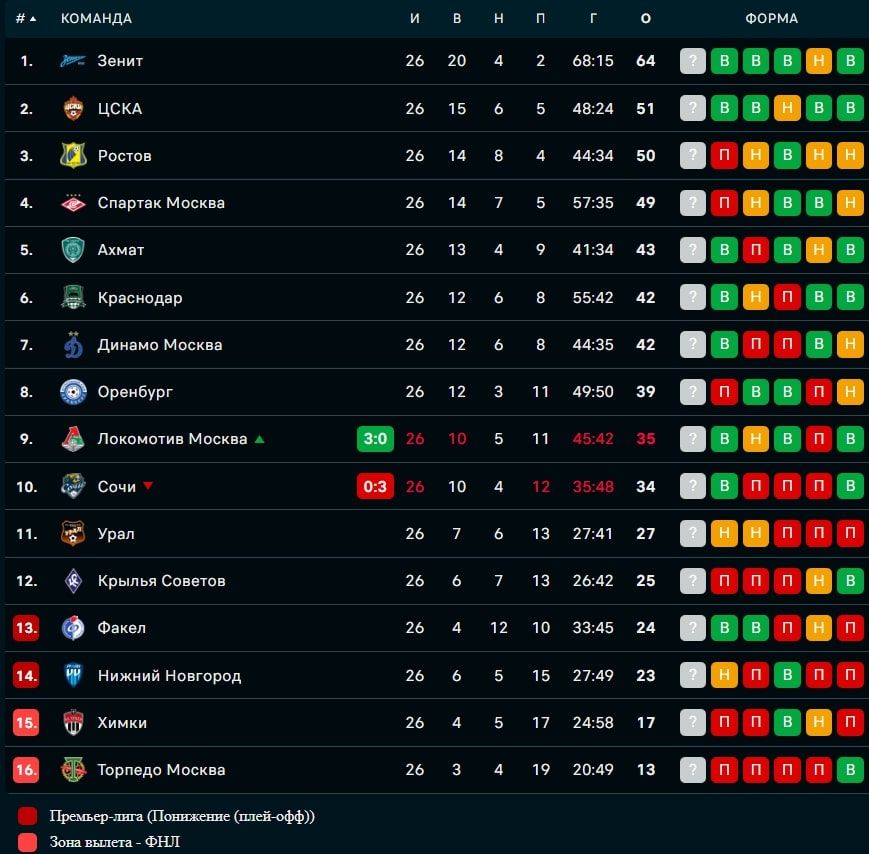This screenshot has width=869, height=854.
Task: Open the Ростов club logo
Action: (73, 155)
